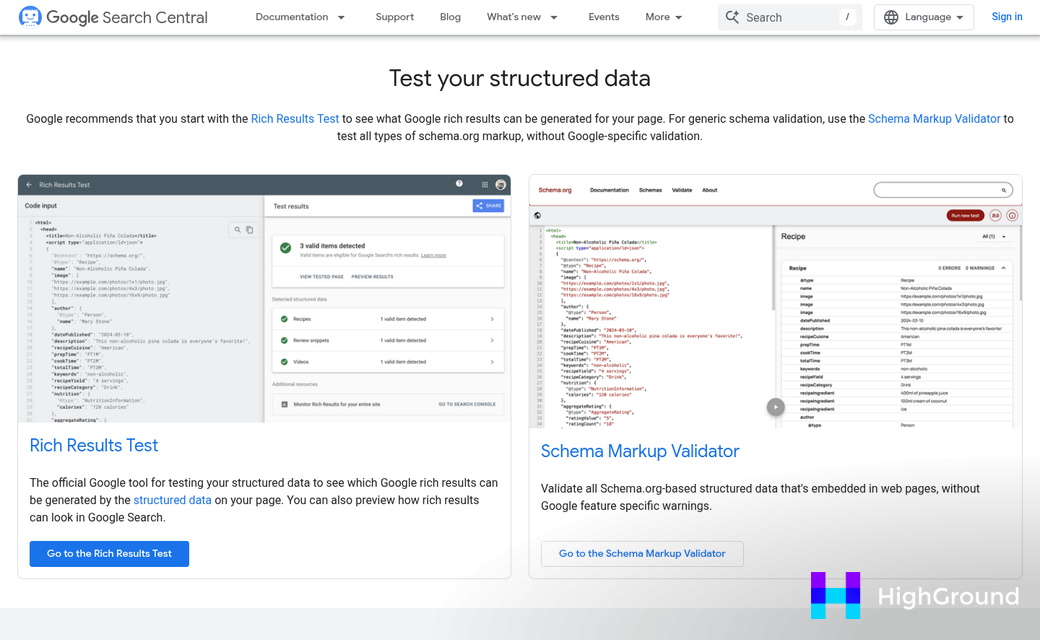Expand the What's new dropdown

[522, 17]
